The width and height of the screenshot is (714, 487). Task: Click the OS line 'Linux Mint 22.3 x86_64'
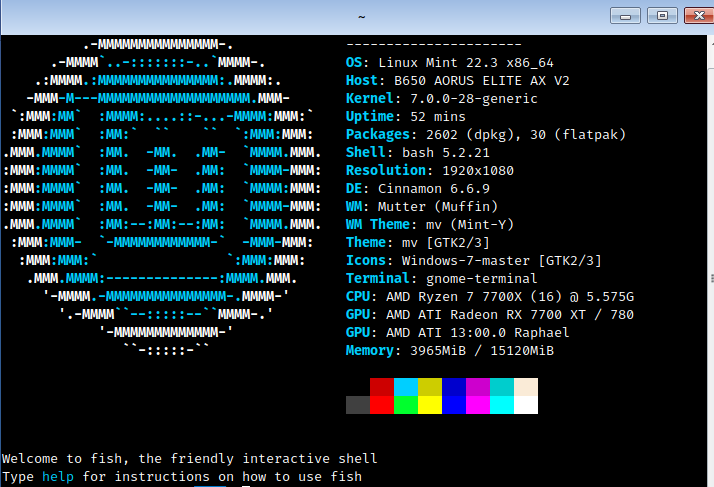click(465, 62)
